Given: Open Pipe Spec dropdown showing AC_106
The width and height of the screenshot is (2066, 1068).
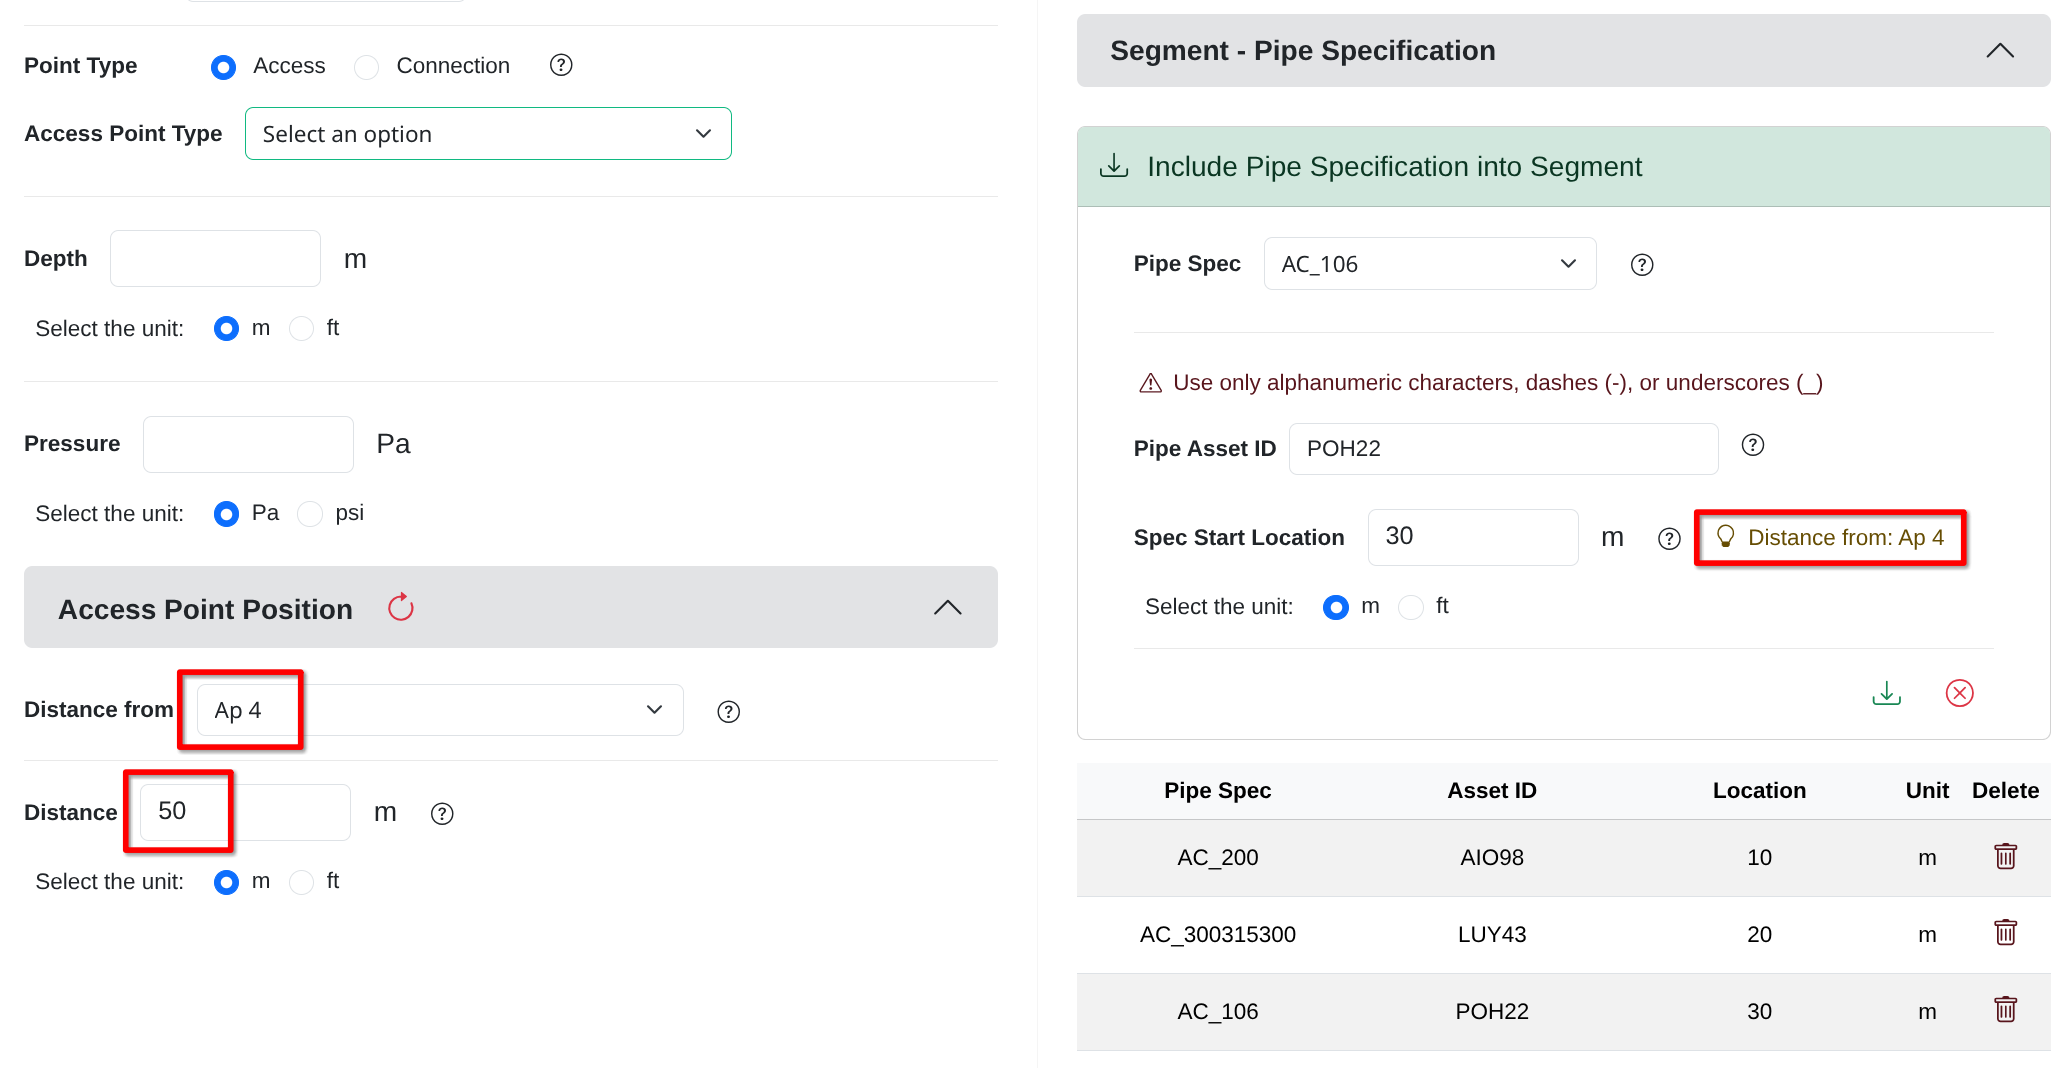Looking at the screenshot, I should point(1430,264).
